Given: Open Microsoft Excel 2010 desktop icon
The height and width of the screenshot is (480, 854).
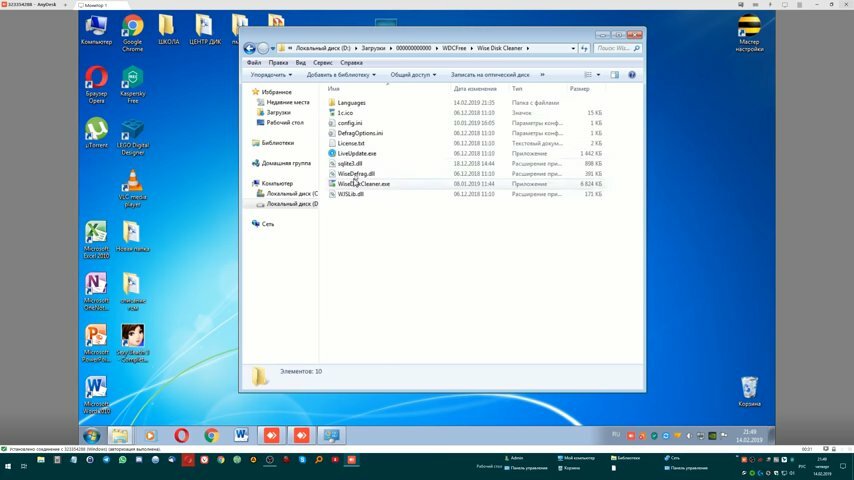Looking at the screenshot, I should coord(96,240).
